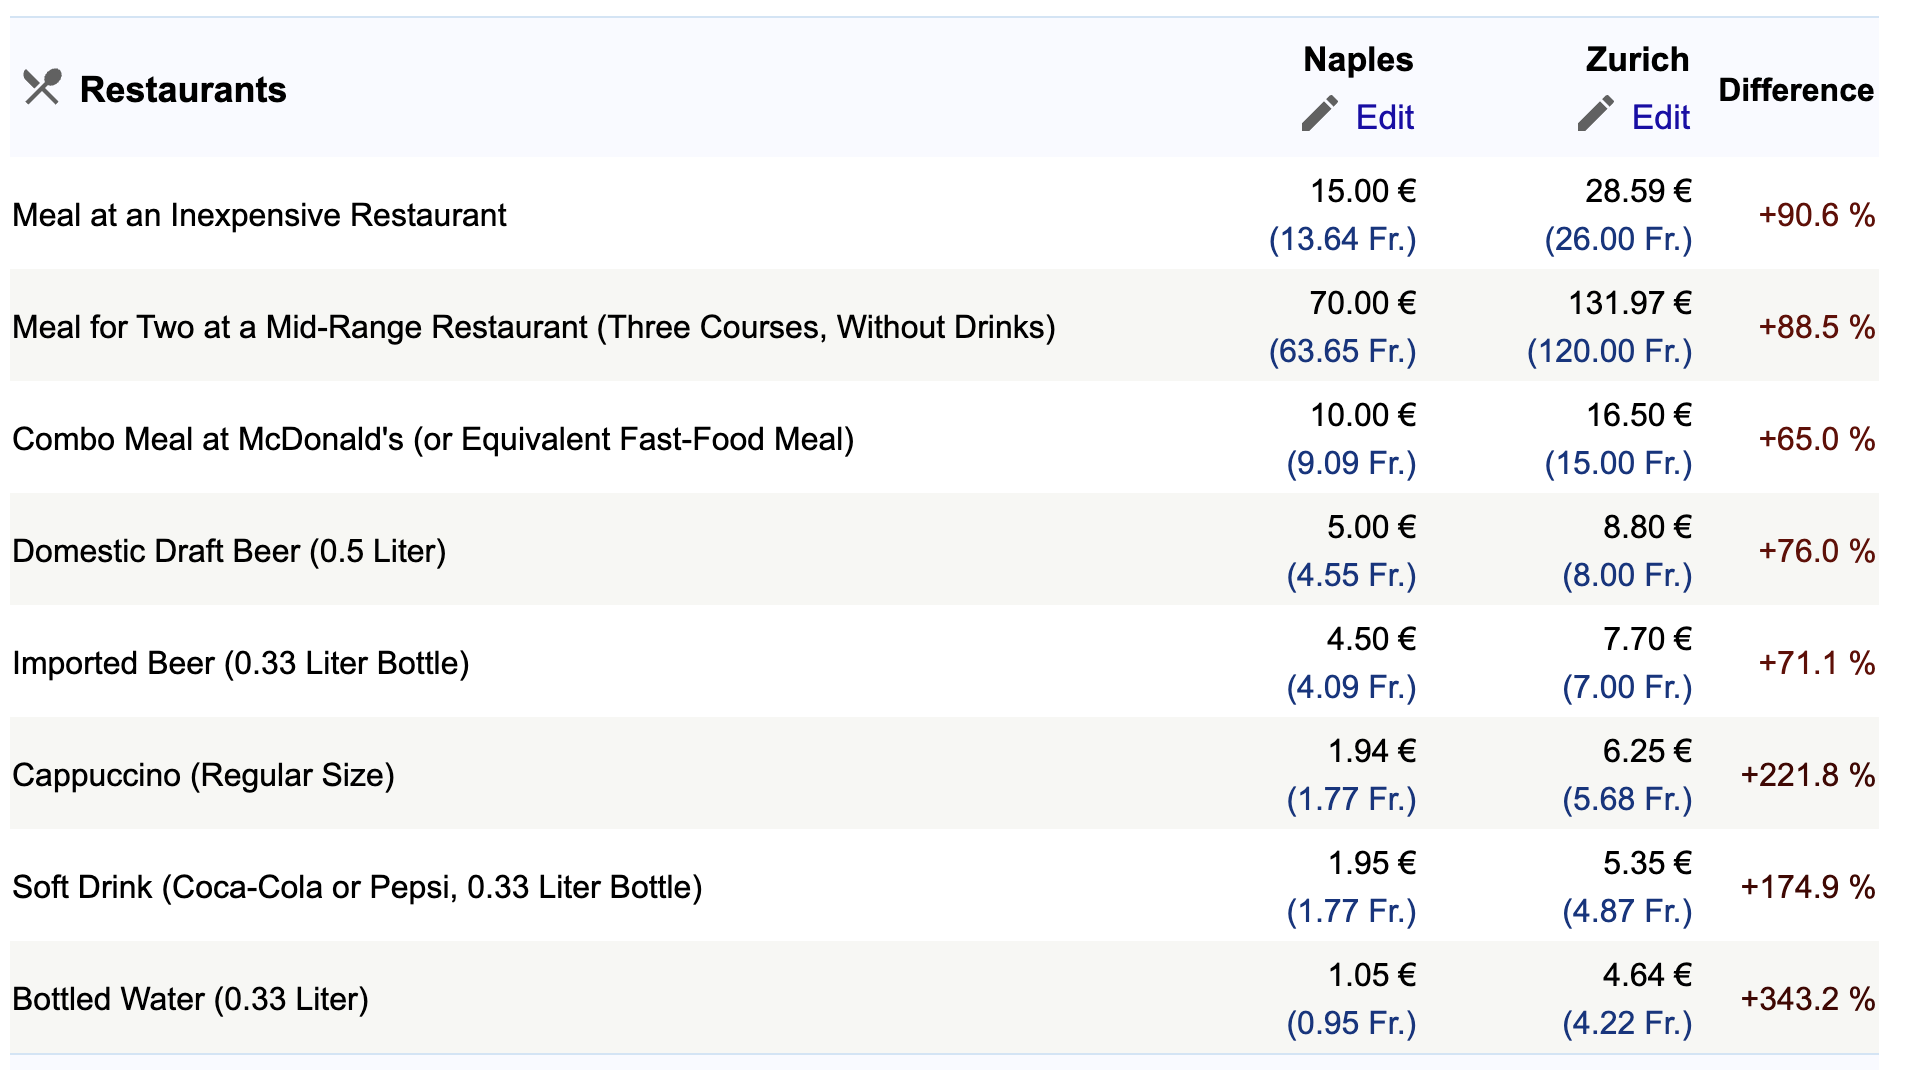The width and height of the screenshot is (1906, 1070).
Task: Click the Naples inexpensive meal price 15.00 €
Action: coord(1362,191)
